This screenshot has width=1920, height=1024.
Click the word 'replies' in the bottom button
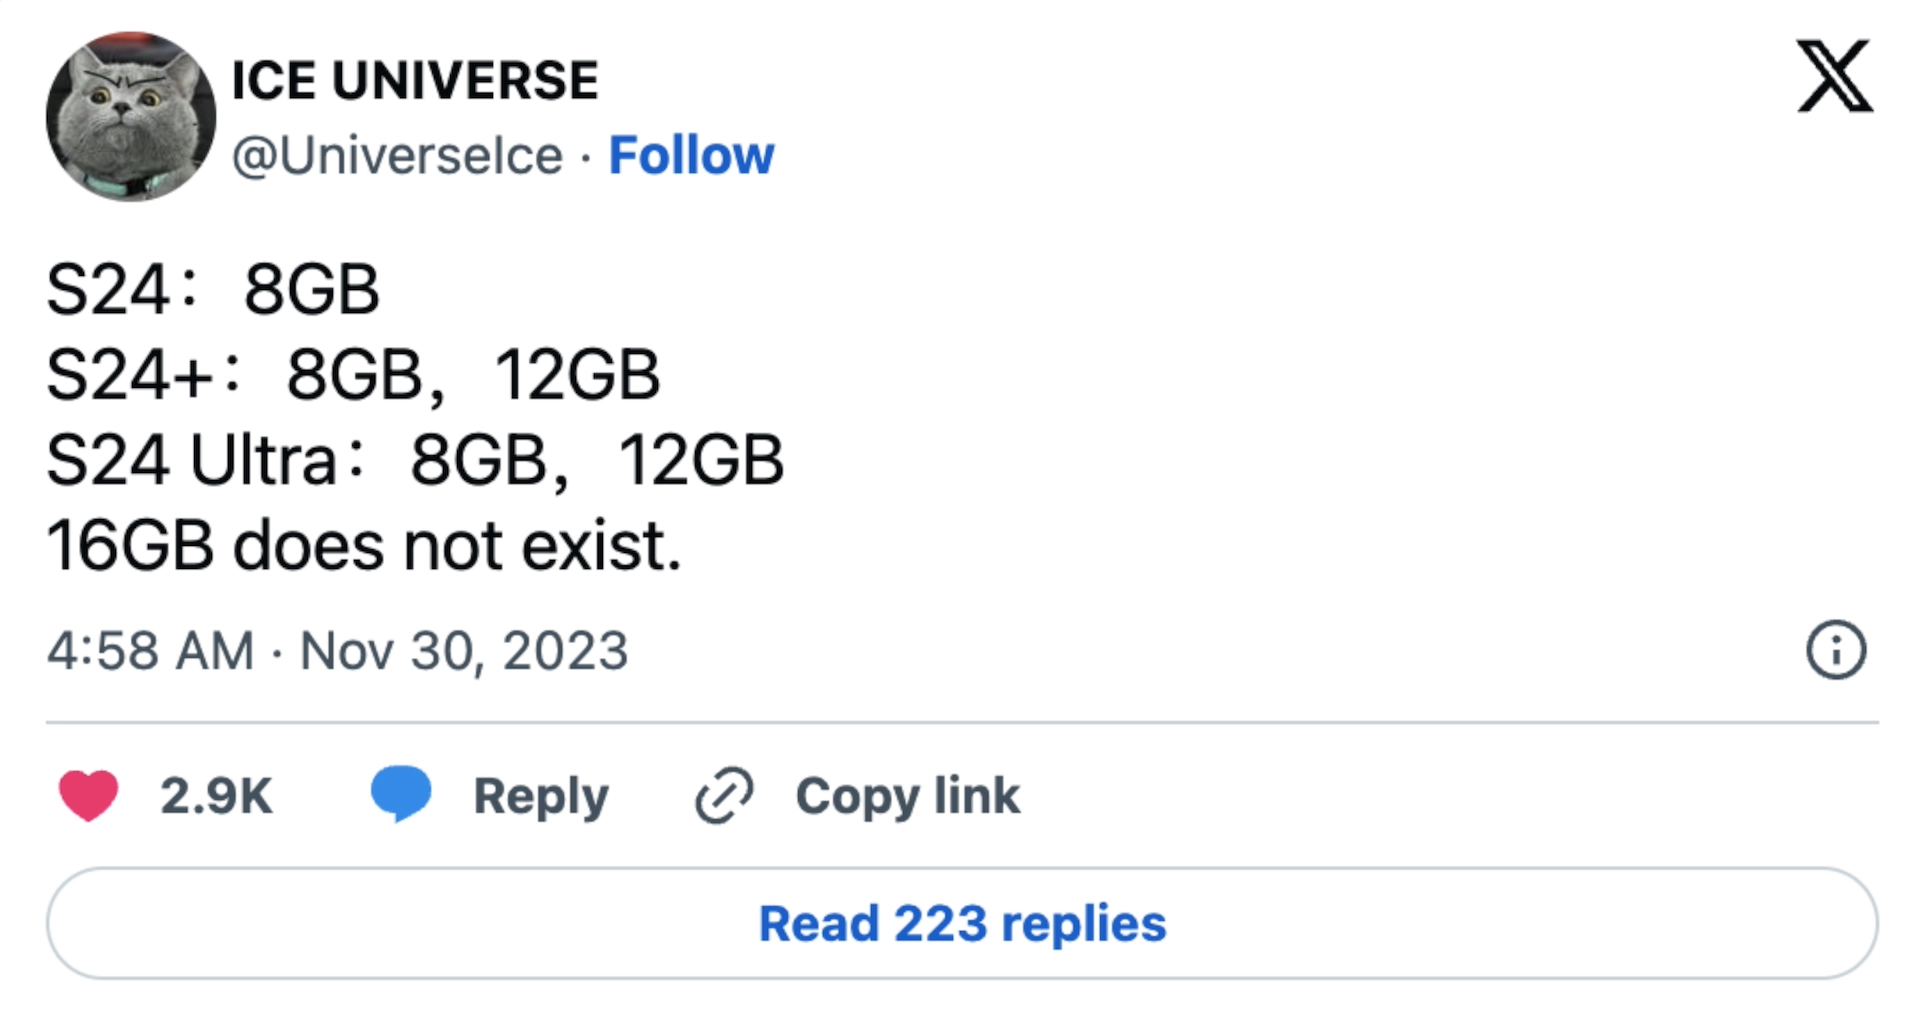(x=1083, y=923)
